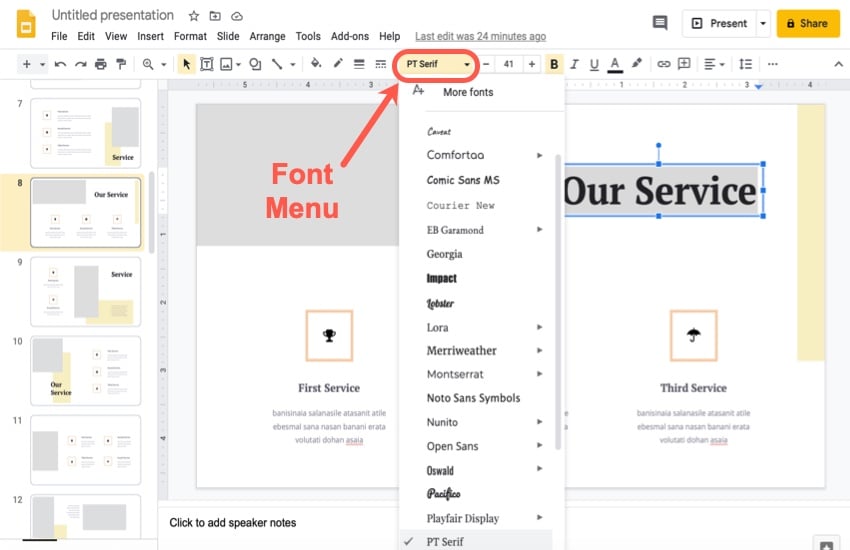Star the Untitled presentation
This screenshot has height=550, width=850.
click(193, 16)
